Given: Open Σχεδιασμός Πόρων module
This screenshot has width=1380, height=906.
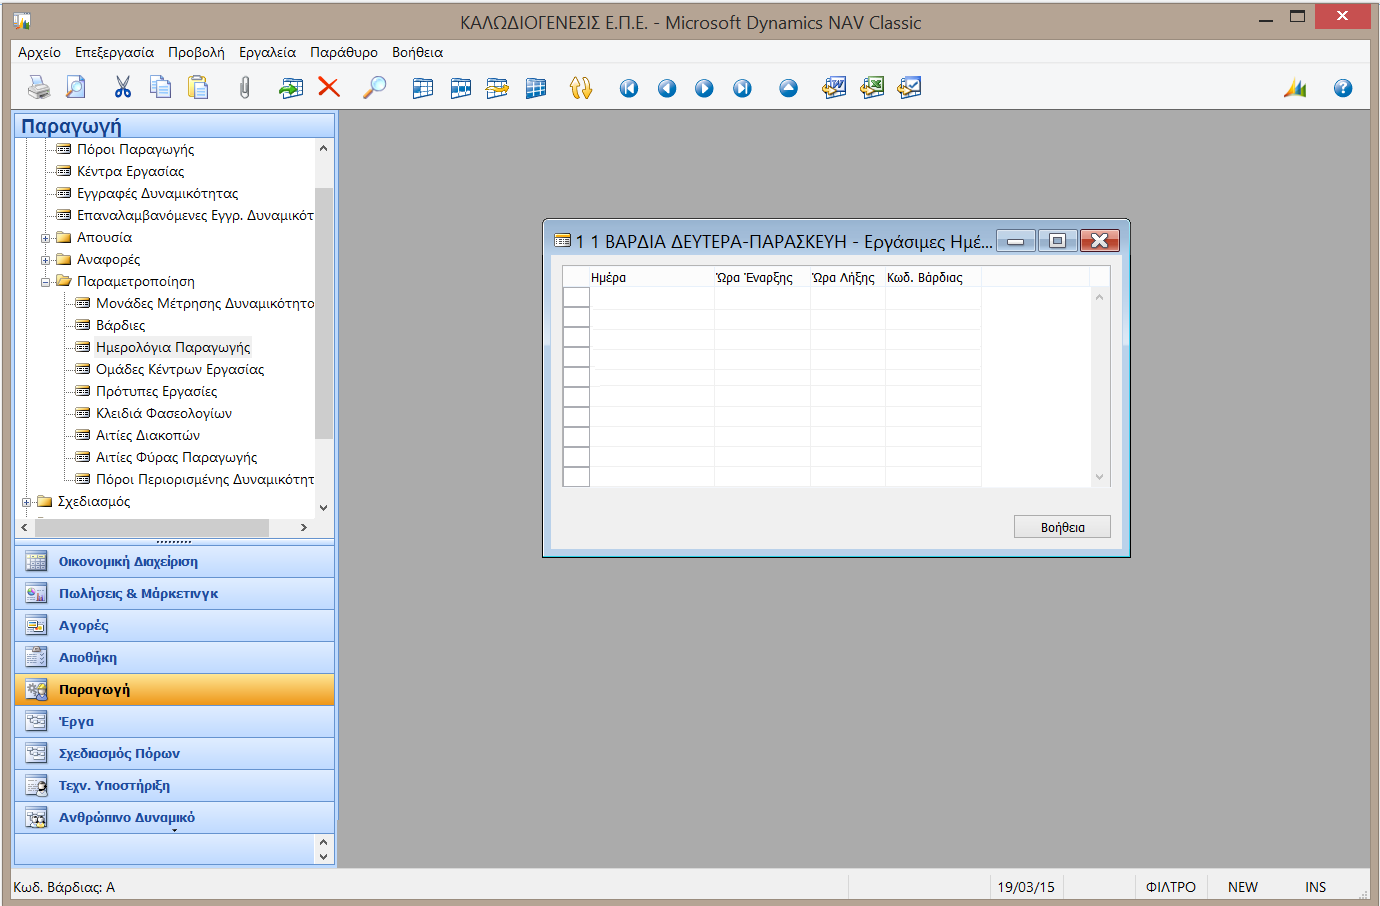Looking at the screenshot, I should [x=175, y=754].
